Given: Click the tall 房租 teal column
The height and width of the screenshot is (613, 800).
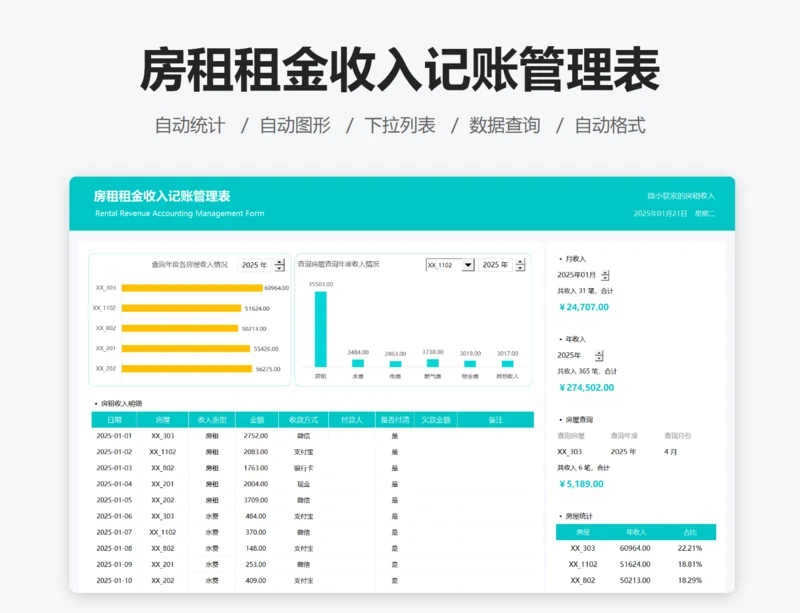Looking at the screenshot, I should [x=321, y=329].
